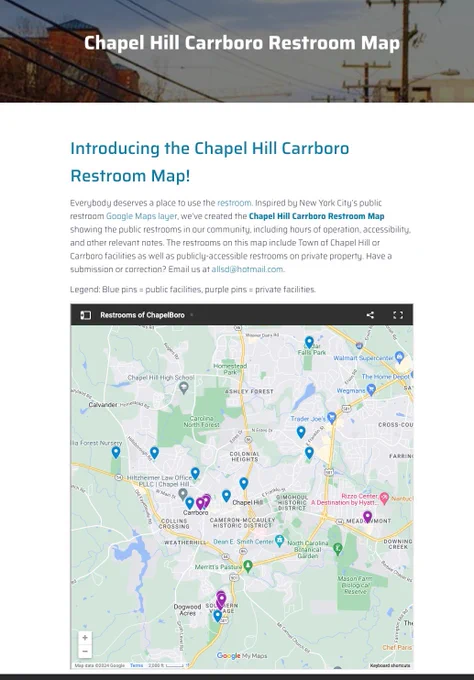Image resolution: width=474 pixels, height=680 pixels.
Task: Click North Carolina Botanical Garden marker
Action: [337, 549]
